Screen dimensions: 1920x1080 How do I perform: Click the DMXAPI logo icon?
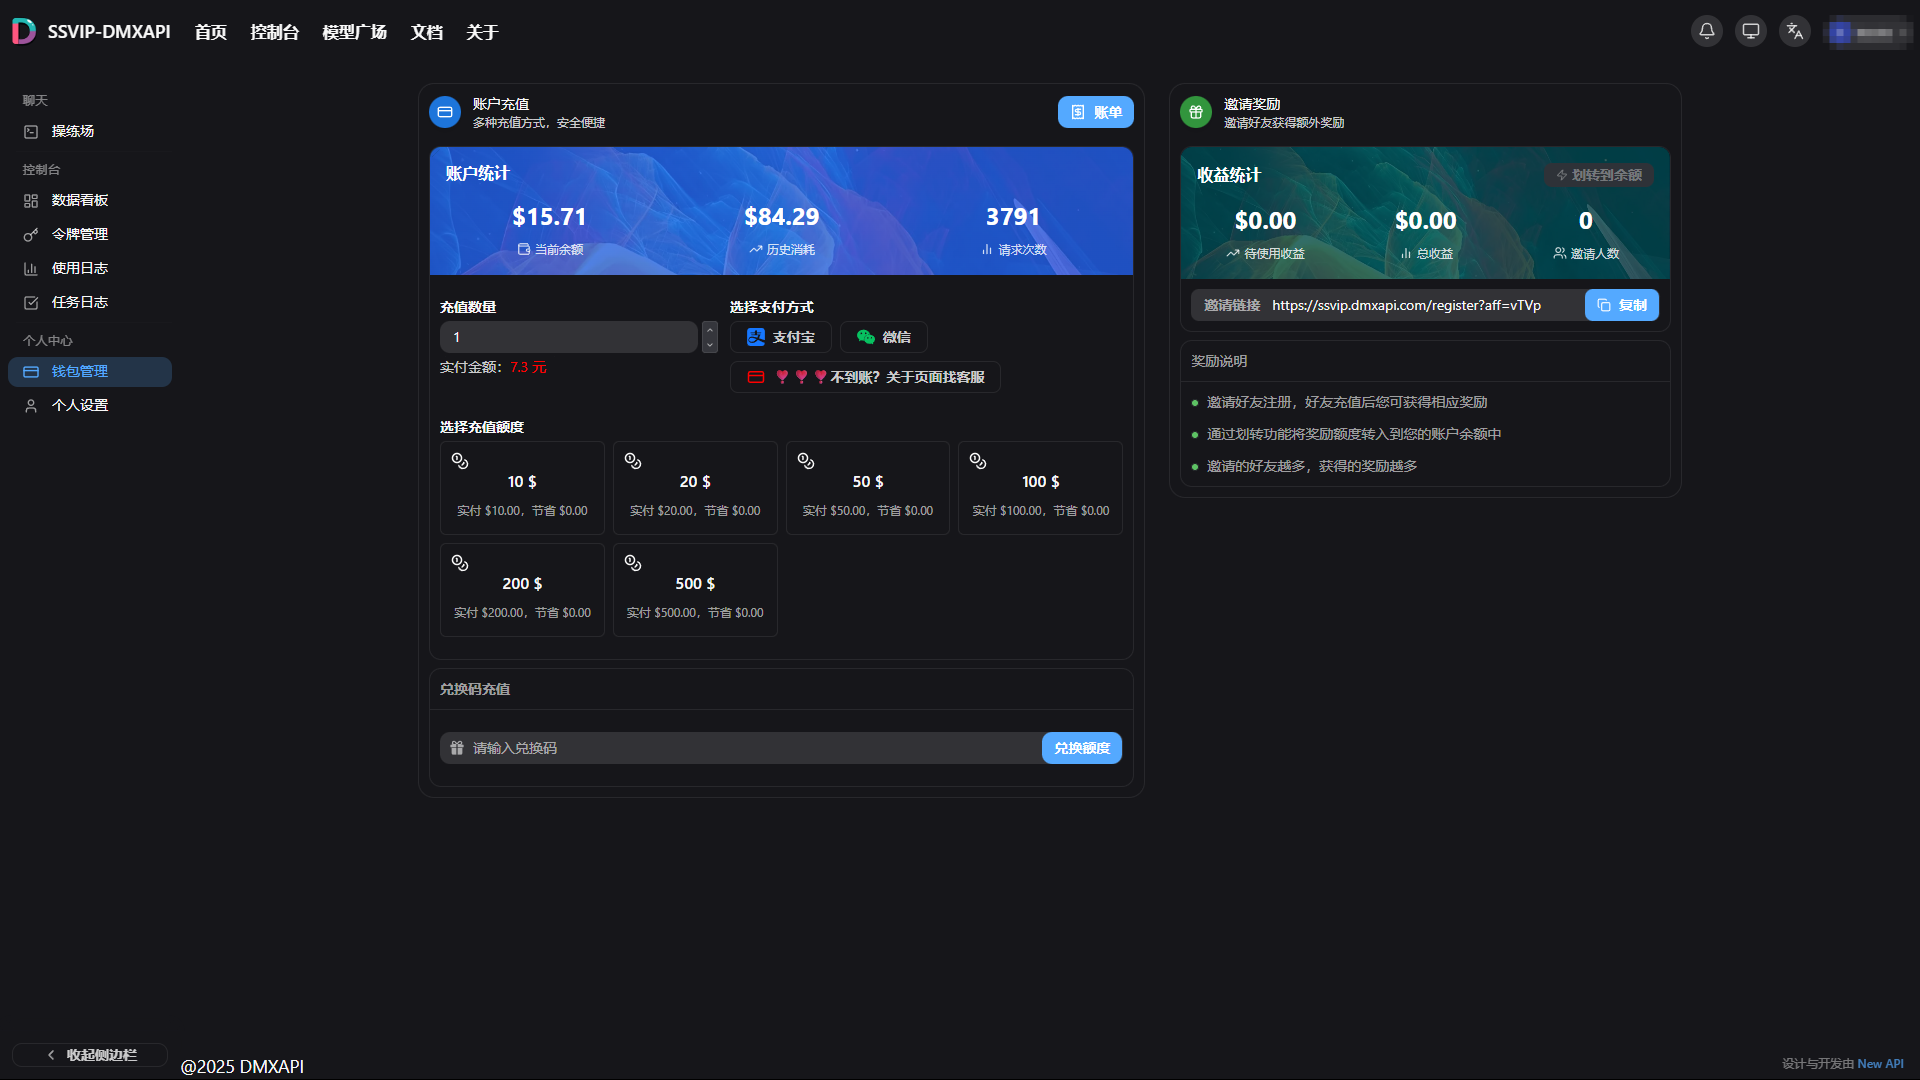click(24, 31)
